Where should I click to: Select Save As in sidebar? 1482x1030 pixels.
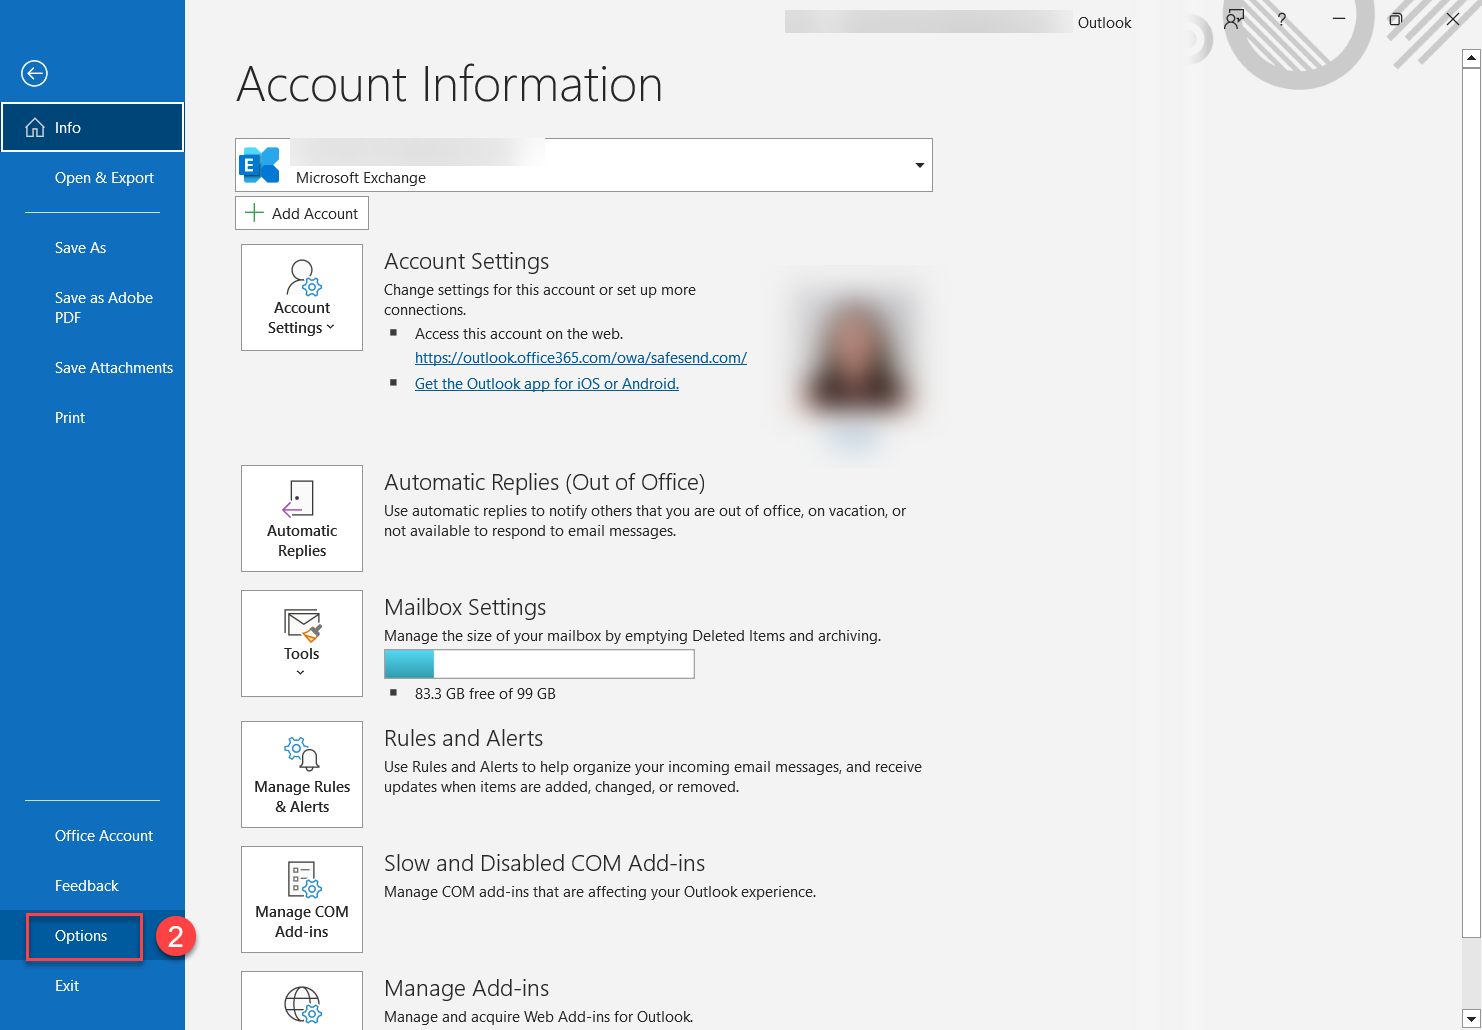click(80, 248)
